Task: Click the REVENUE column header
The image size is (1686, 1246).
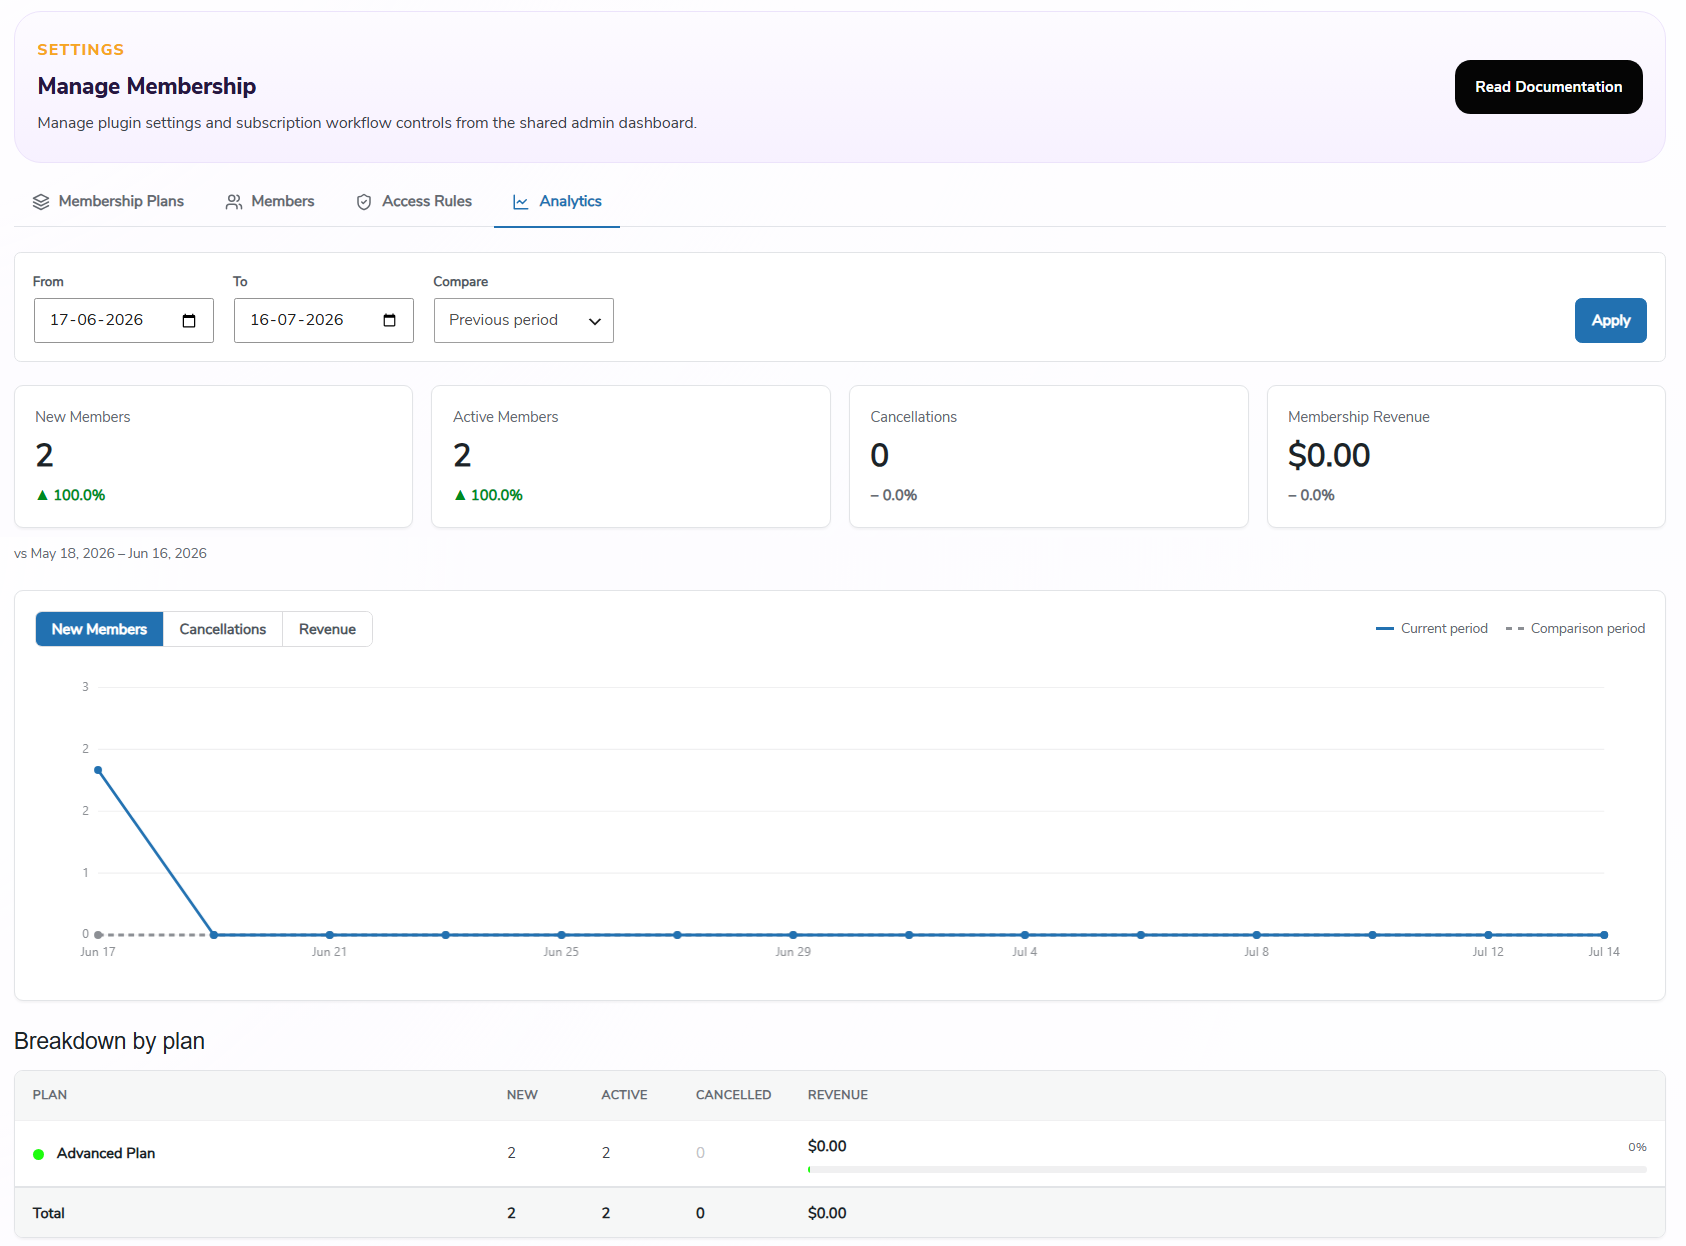Action: [x=838, y=1095]
